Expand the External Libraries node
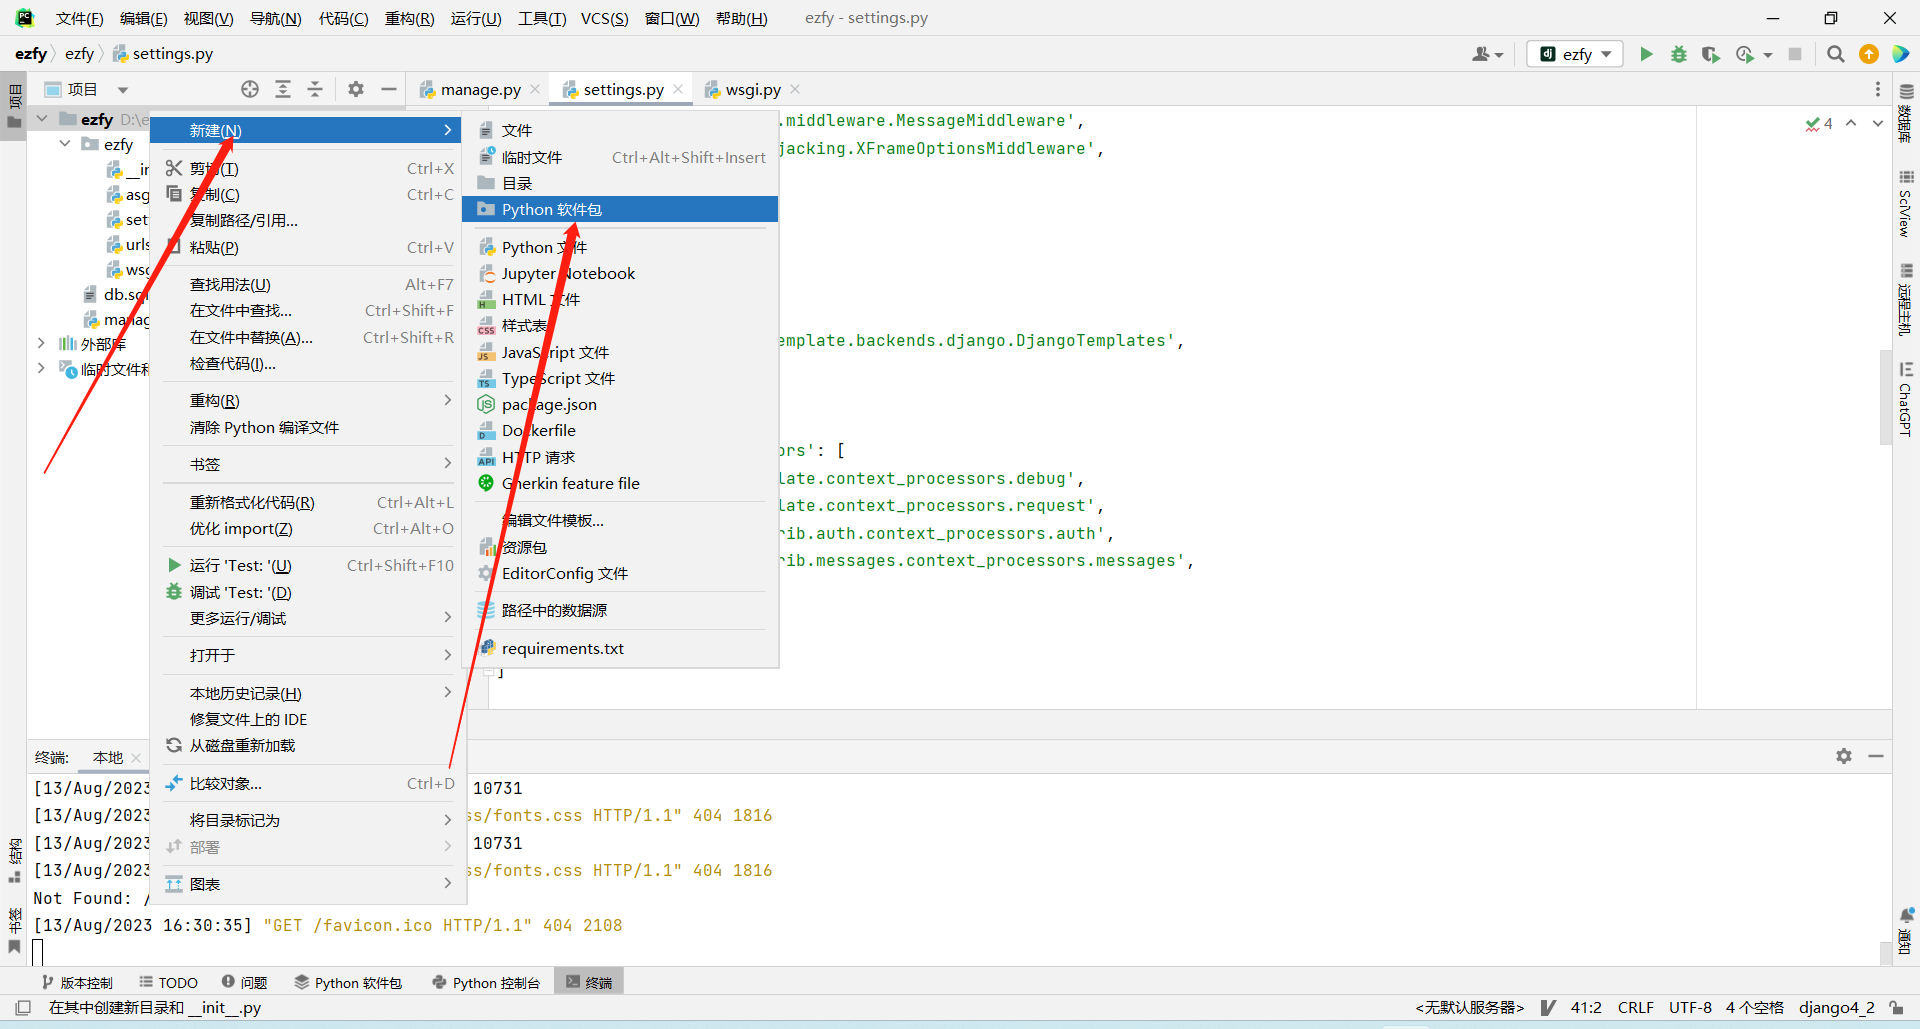 [41, 343]
